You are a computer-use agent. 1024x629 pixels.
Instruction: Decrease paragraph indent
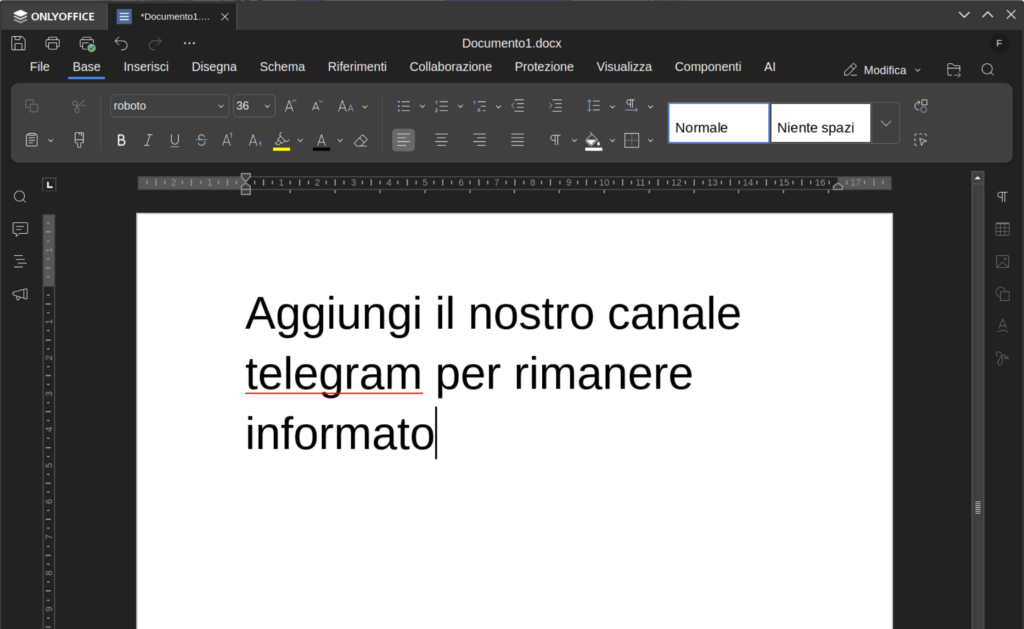tap(518, 106)
